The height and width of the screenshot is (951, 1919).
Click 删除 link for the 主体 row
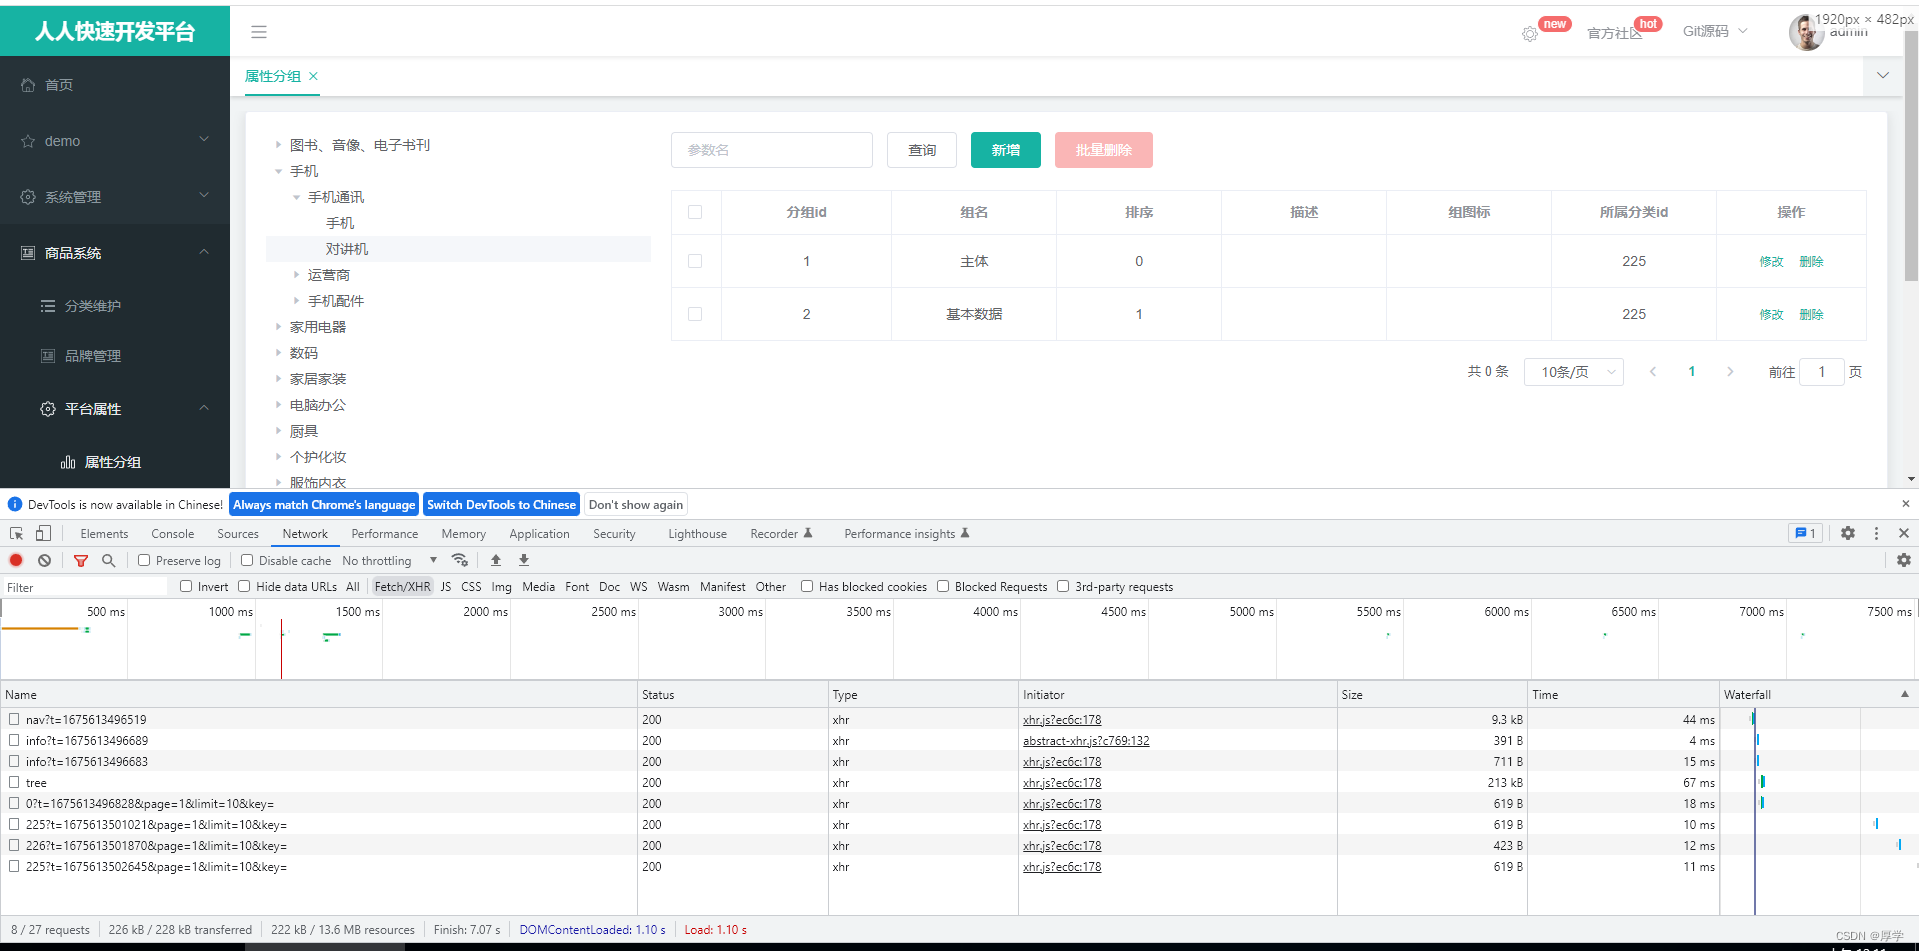tap(1811, 261)
